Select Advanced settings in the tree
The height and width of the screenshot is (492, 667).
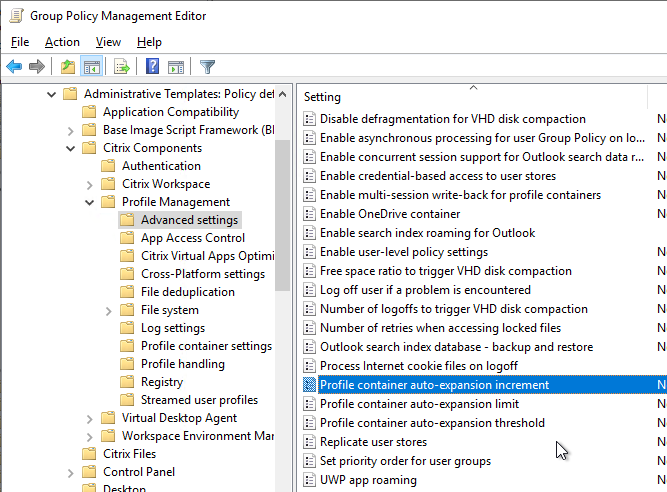(189, 220)
